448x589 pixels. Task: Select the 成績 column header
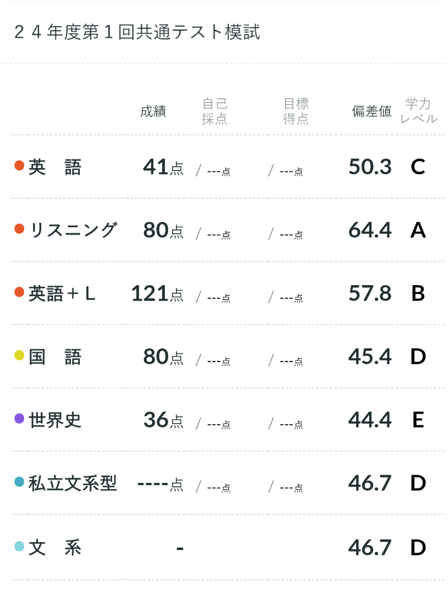(x=153, y=111)
